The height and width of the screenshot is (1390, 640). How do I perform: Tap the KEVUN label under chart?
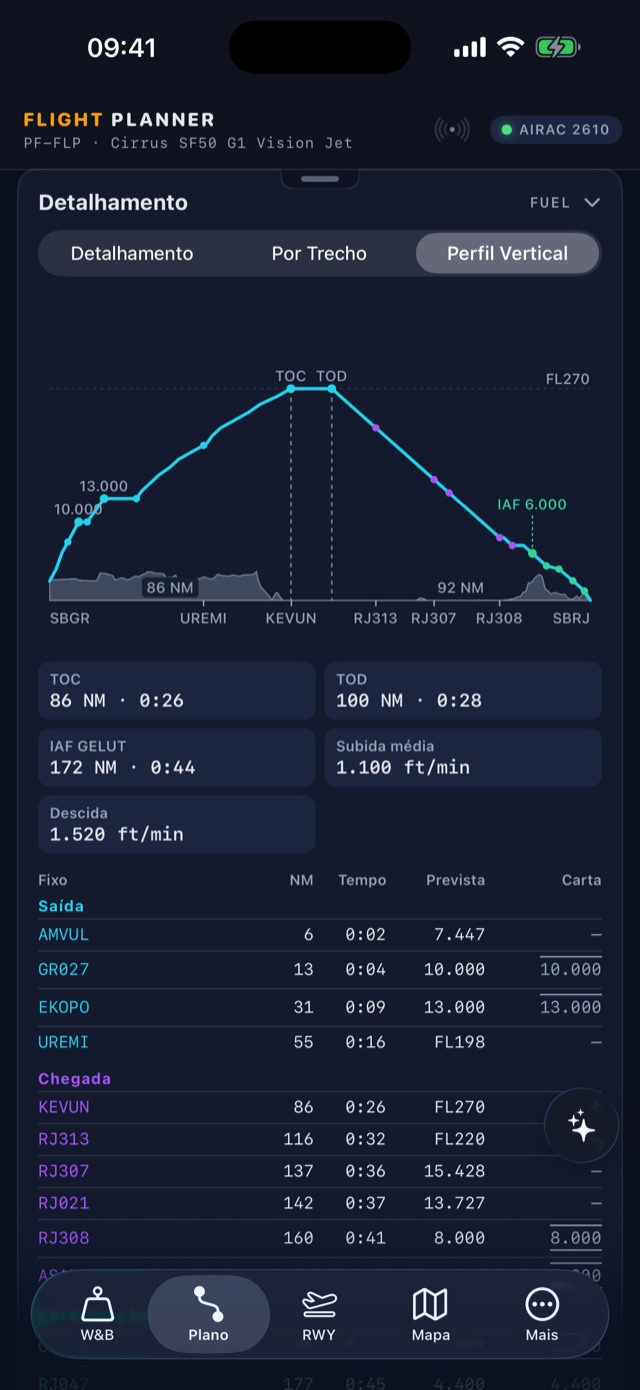tap(291, 618)
